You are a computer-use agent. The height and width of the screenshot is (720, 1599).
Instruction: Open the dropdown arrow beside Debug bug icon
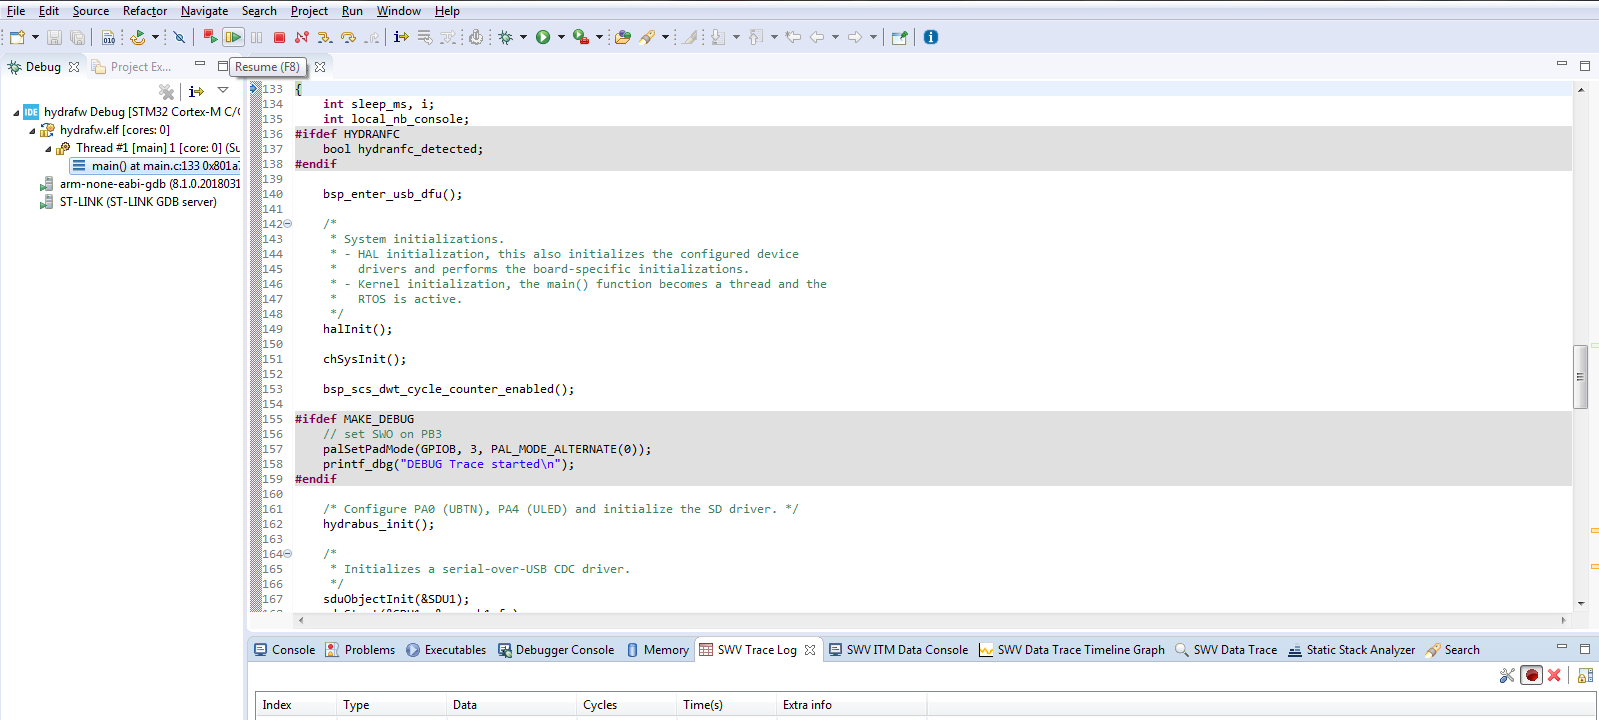pyautogui.click(x=523, y=37)
